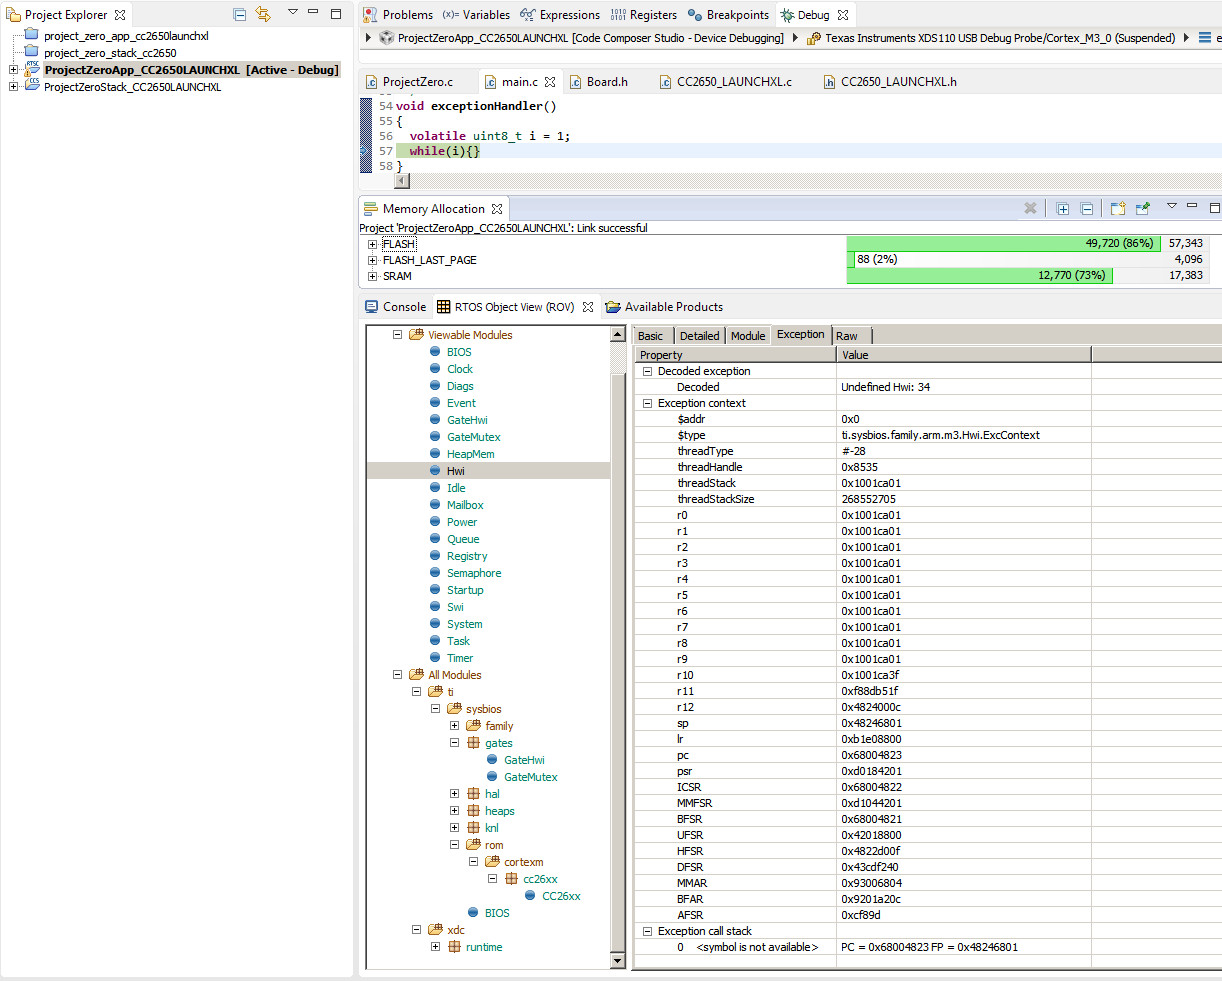Click the Debug view bug icon
The width and height of the screenshot is (1222, 981).
787,15
